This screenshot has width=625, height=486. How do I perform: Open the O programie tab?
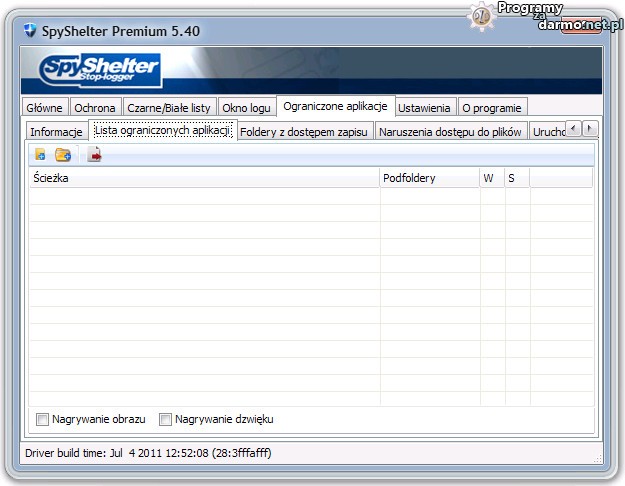pos(491,108)
